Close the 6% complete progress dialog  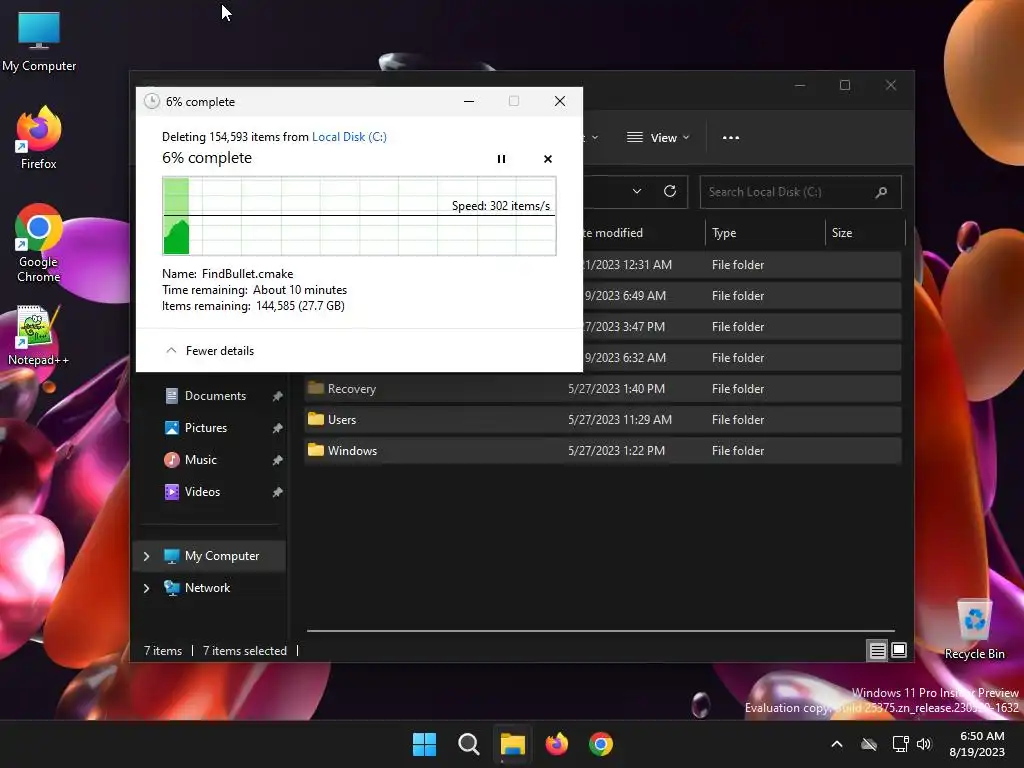pos(560,101)
